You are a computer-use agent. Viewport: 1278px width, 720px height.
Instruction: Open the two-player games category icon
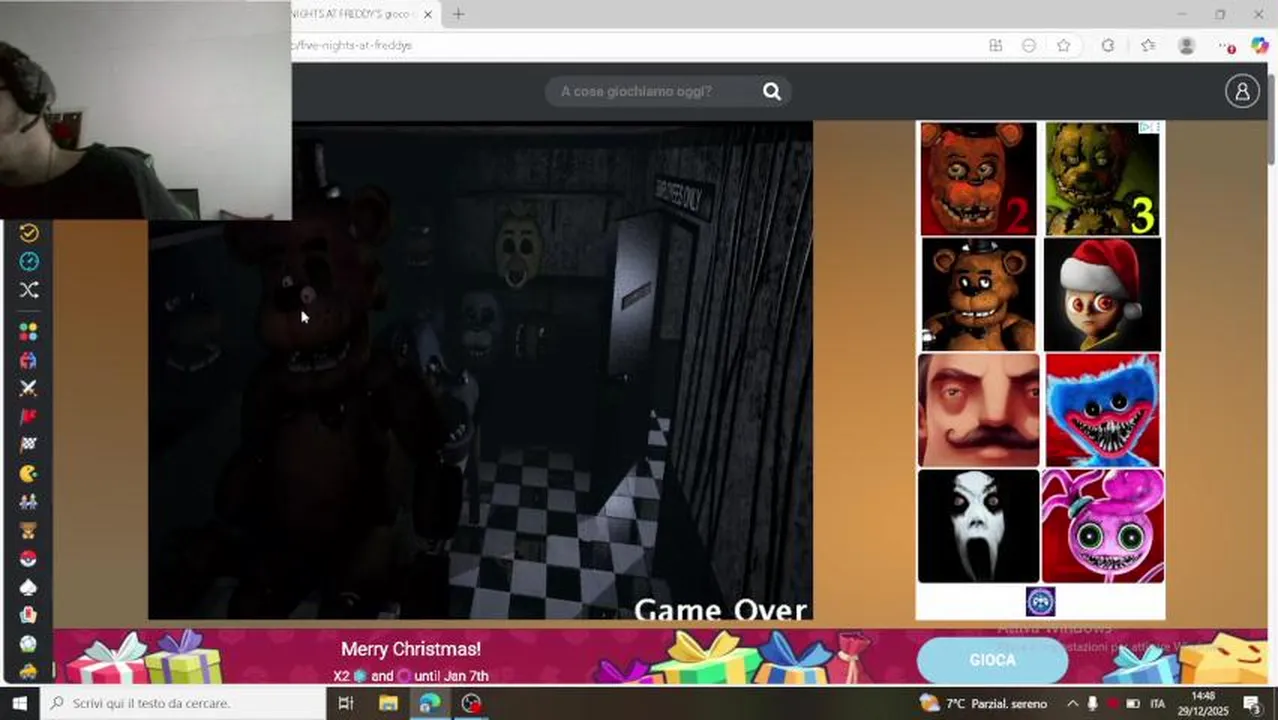29,502
